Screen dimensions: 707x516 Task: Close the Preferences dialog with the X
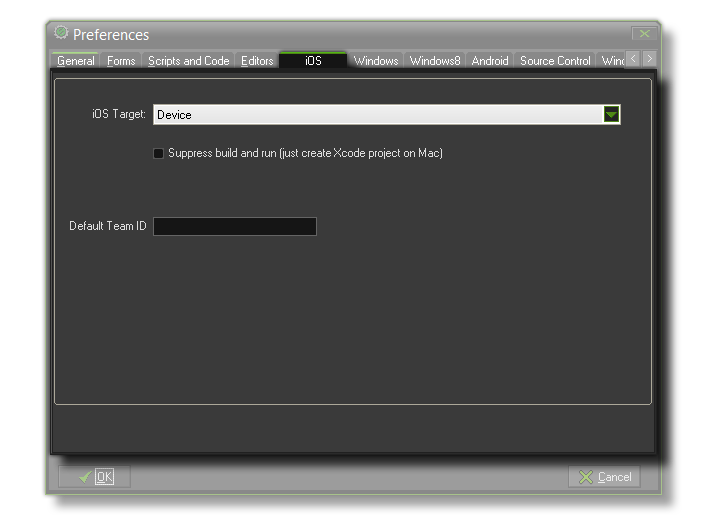coord(644,34)
